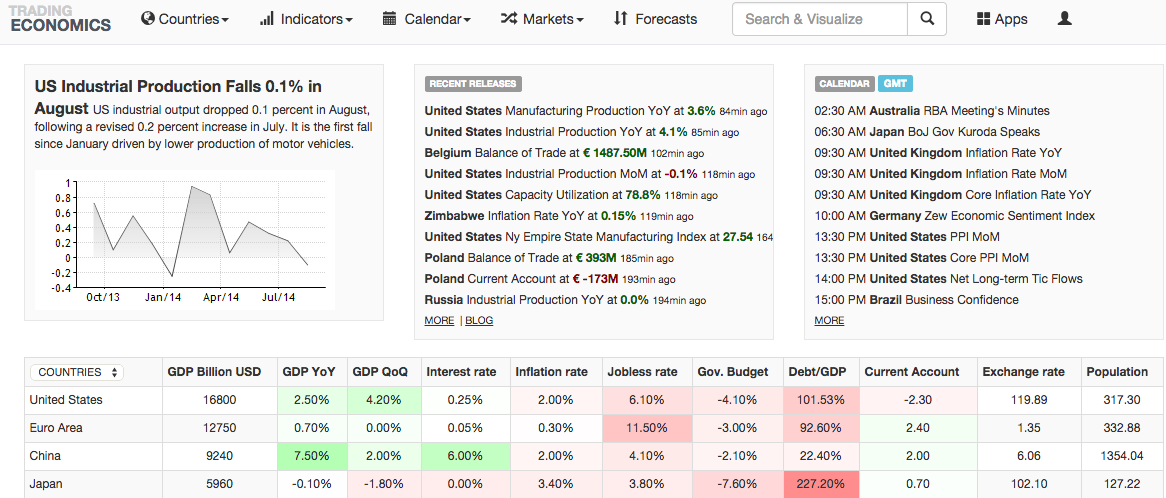Open Australia RBA Meeting's Minutes event
The width and height of the screenshot is (1166, 498).
click(932, 111)
